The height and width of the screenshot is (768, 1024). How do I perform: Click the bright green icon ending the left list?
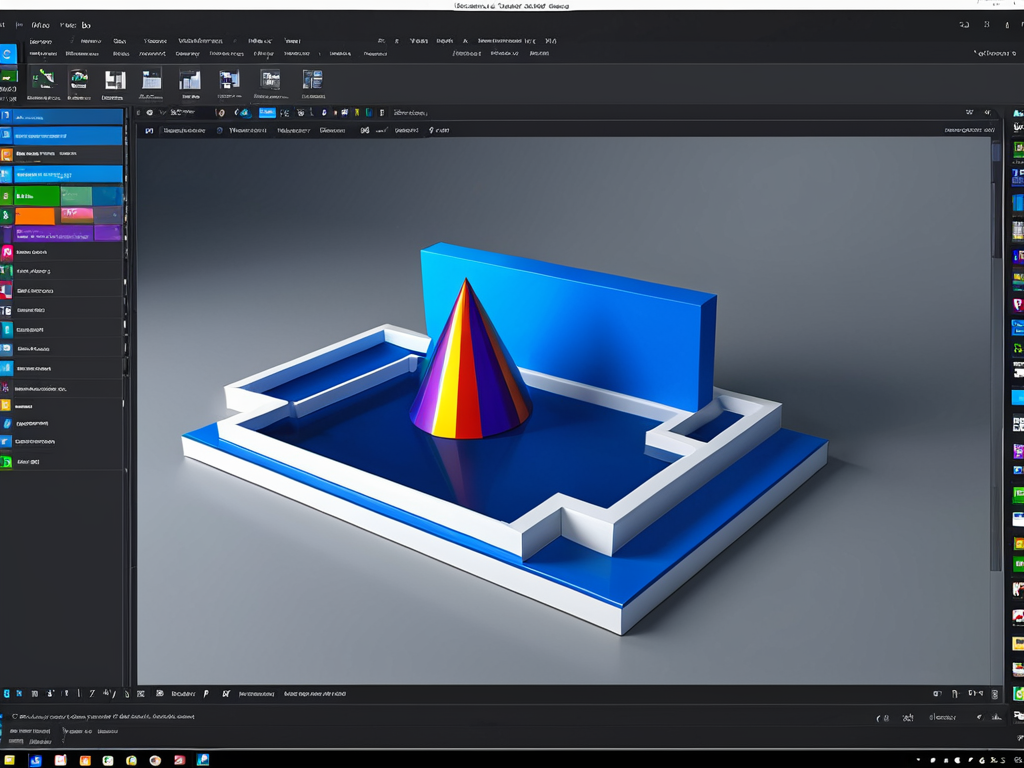6,462
